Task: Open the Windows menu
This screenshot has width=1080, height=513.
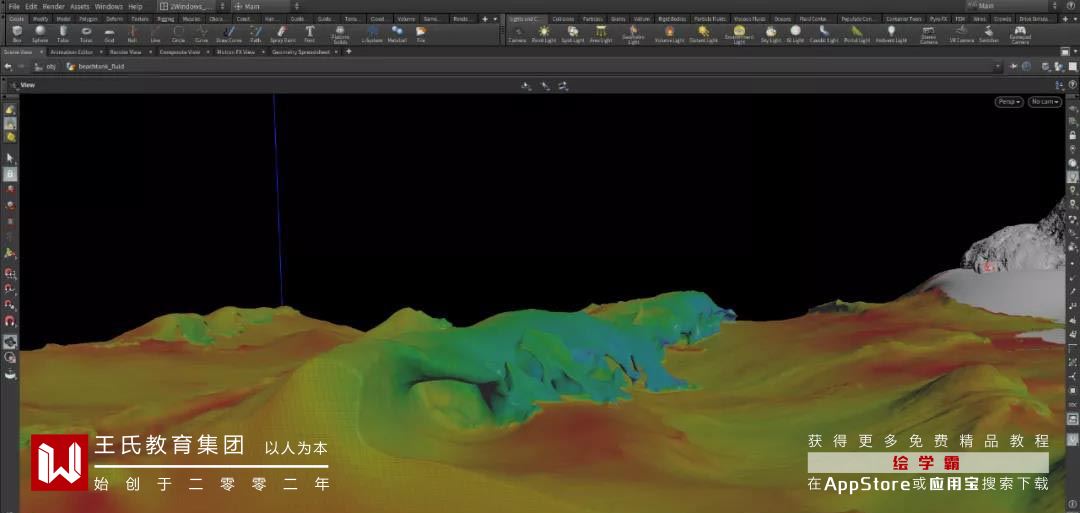Action: pyautogui.click(x=109, y=6)
